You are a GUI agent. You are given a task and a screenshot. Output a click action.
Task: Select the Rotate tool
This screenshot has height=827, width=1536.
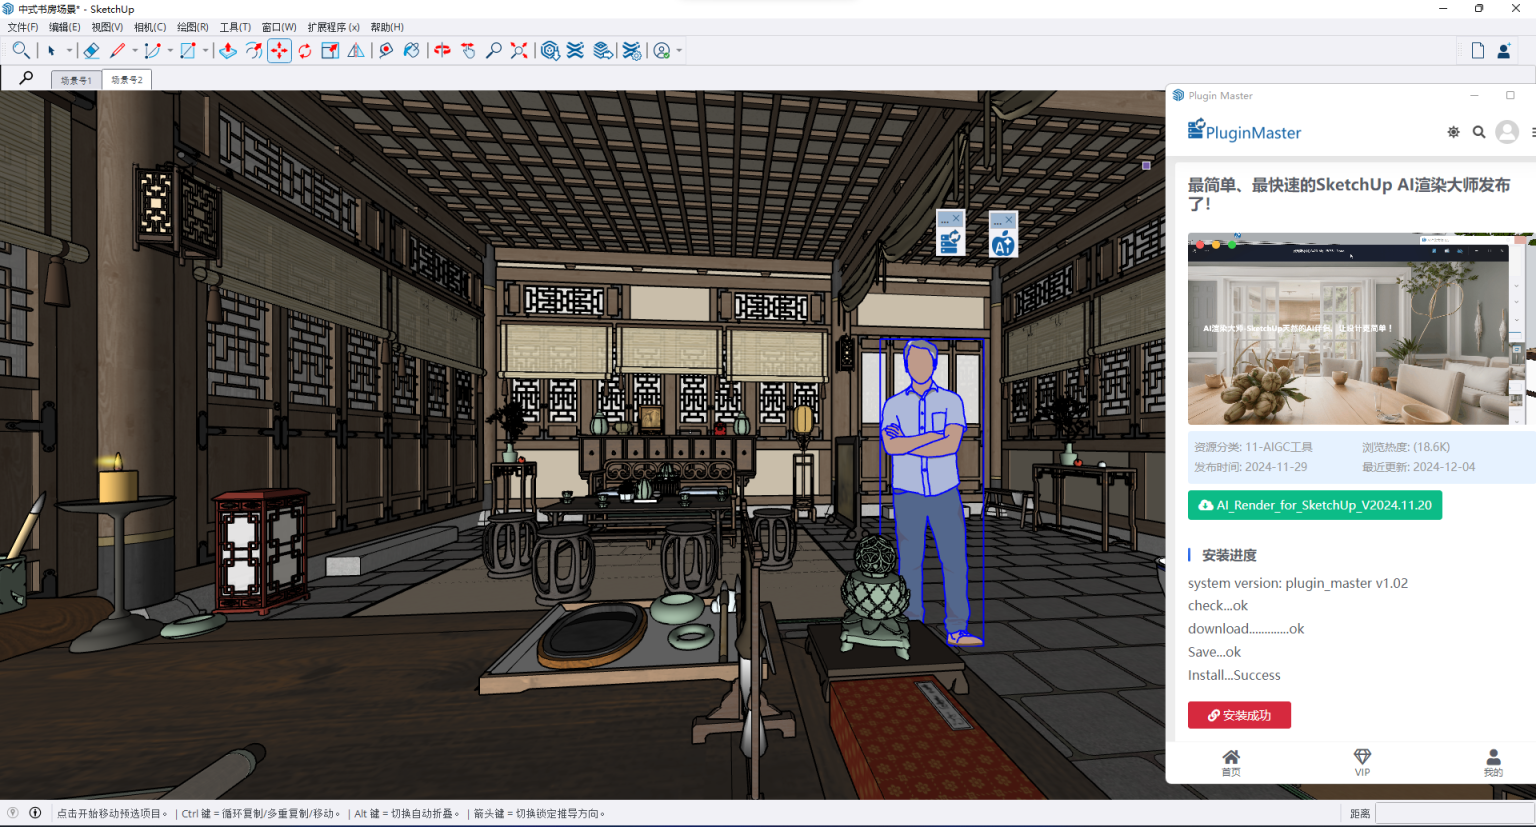coord(303,50)
